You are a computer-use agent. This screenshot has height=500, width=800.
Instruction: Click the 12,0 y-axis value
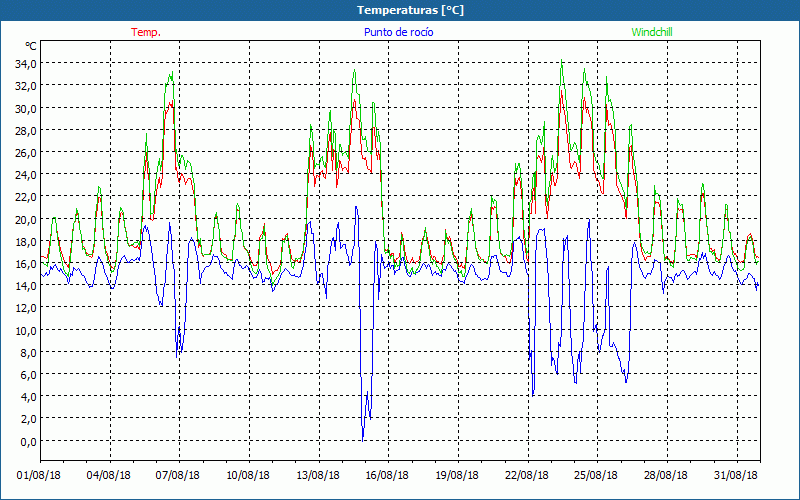(28, 308)
